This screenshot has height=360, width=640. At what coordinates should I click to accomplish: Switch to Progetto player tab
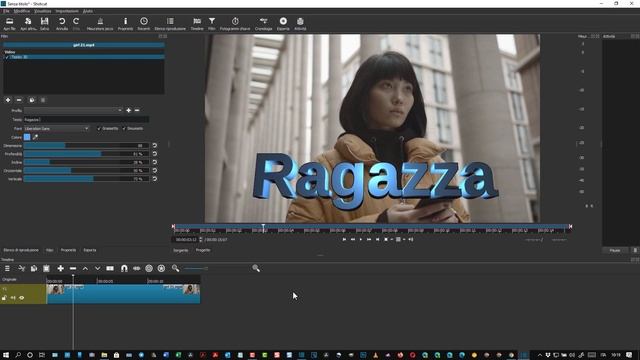(x=203, y=250)
